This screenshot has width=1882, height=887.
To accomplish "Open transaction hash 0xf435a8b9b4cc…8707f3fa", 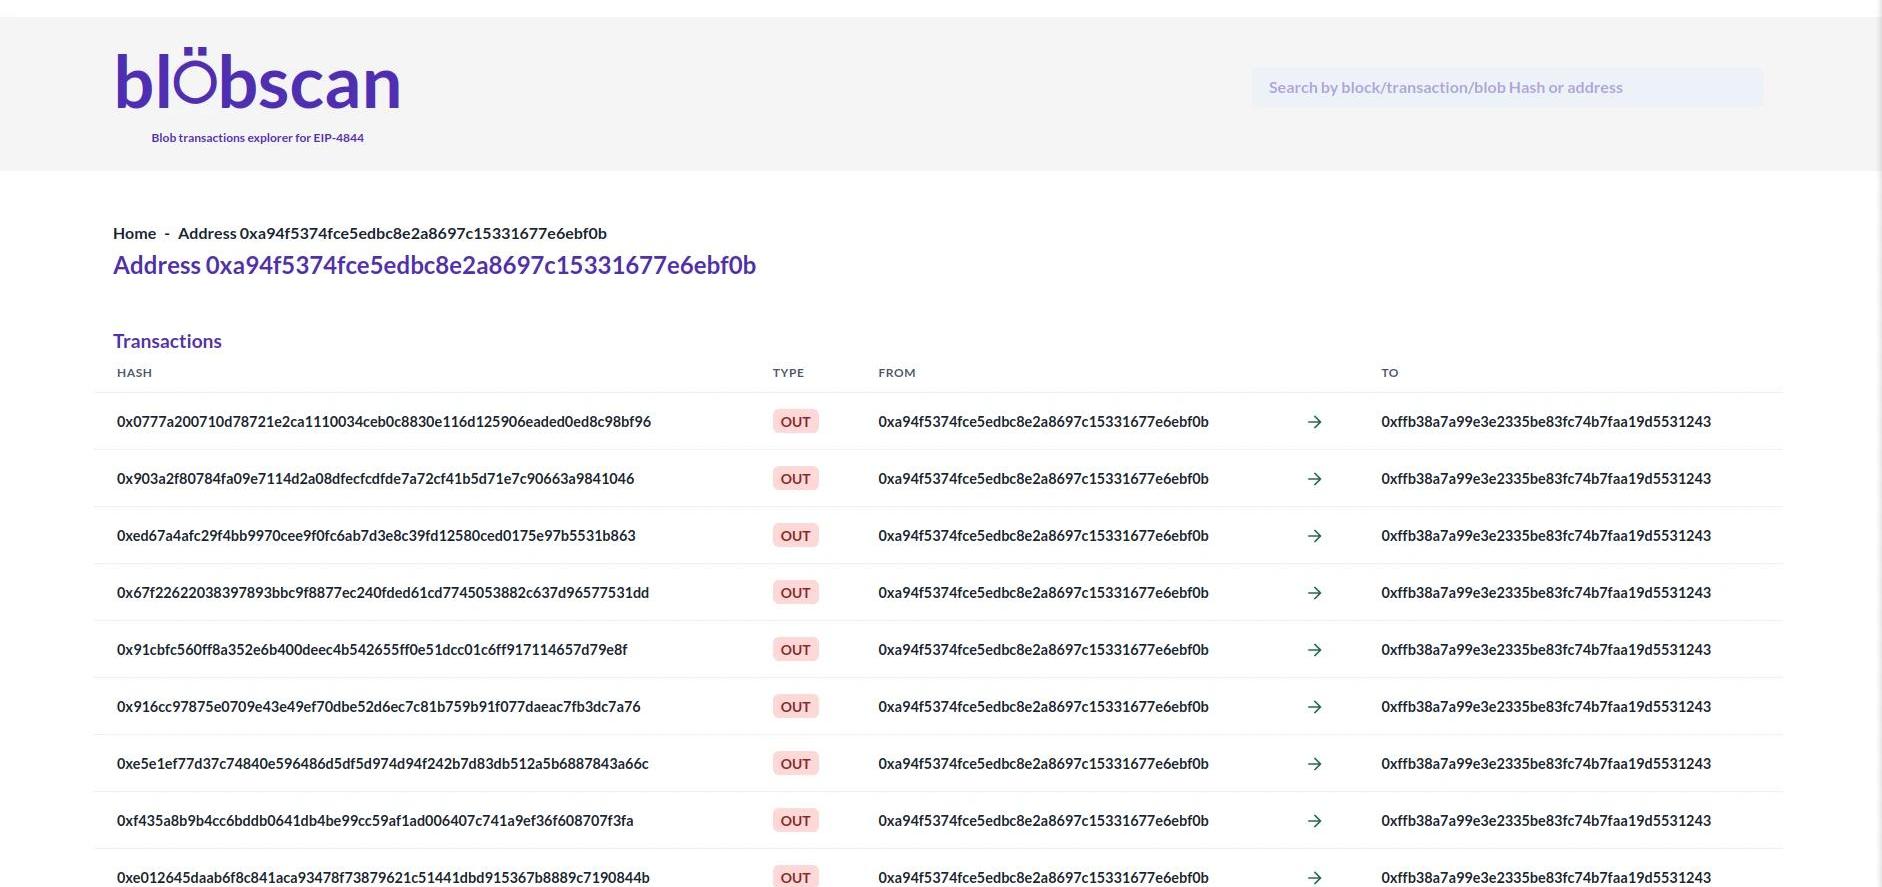I will (375, 821).
